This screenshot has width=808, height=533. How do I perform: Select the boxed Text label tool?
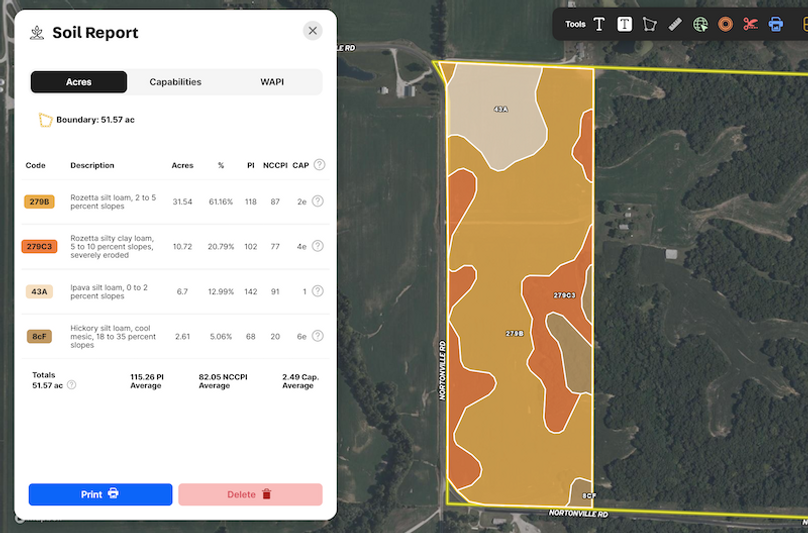point(624,24)
